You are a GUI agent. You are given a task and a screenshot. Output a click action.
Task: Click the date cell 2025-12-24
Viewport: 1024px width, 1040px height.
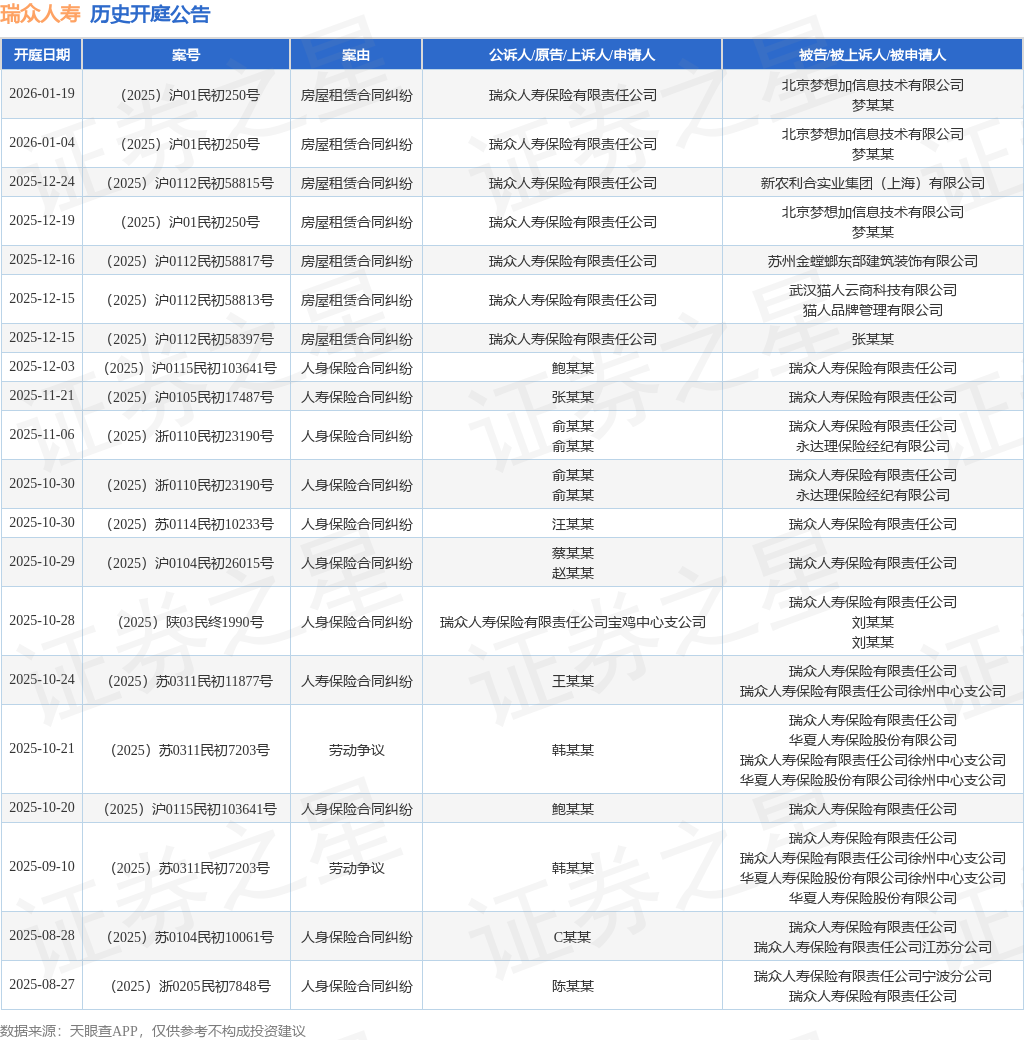click(42, 182)
